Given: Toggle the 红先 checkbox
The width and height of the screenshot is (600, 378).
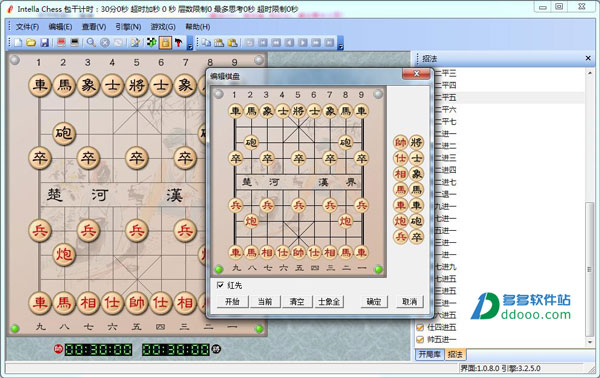Looking at the screenshot, I should tap(220, 285).
